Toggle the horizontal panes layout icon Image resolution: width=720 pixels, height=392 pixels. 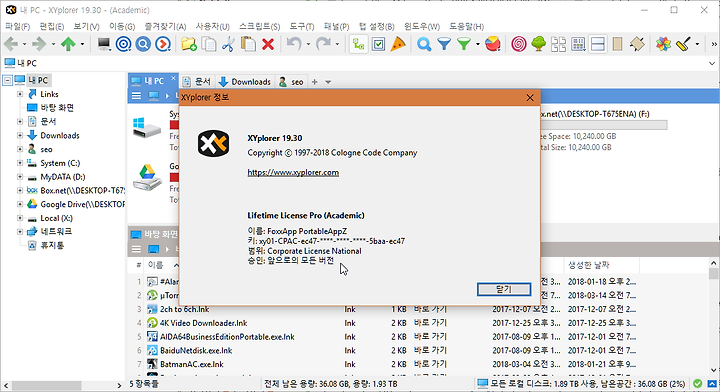[x=598, y=44]
